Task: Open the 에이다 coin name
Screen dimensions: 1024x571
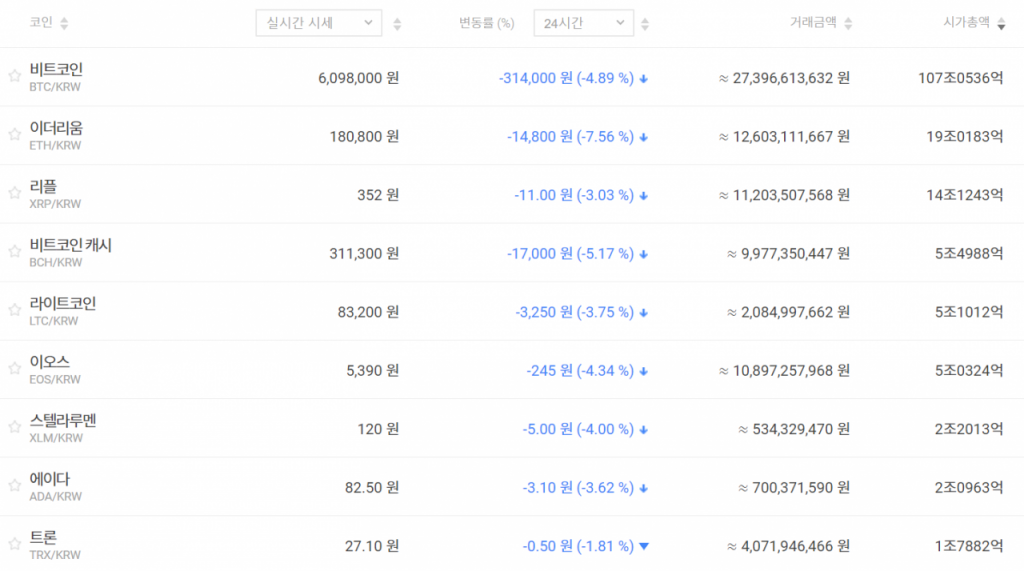Action: tap(50, 479)
